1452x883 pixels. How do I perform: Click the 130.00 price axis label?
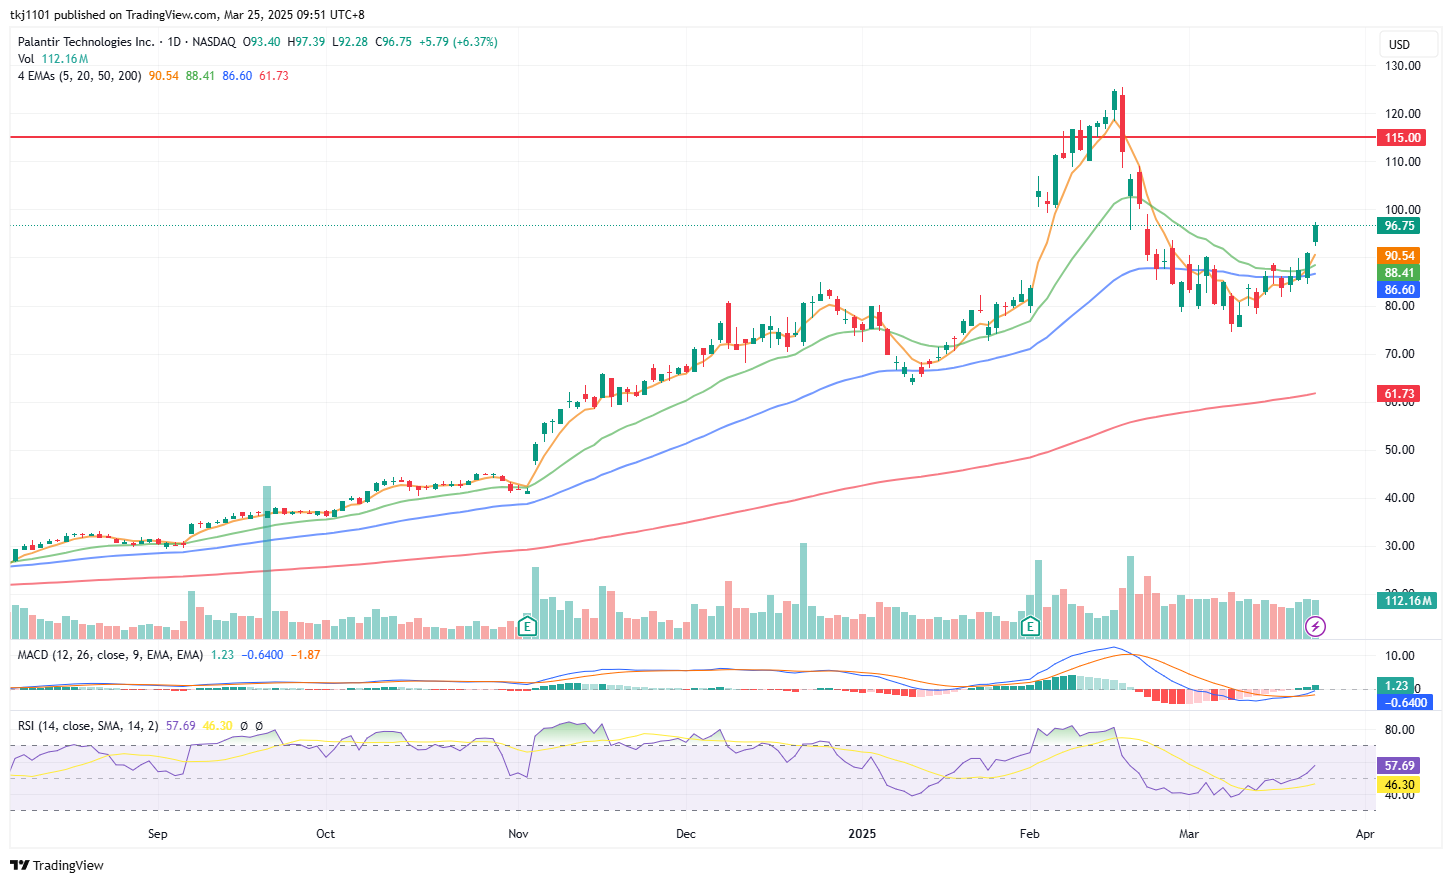[1403, 66]
